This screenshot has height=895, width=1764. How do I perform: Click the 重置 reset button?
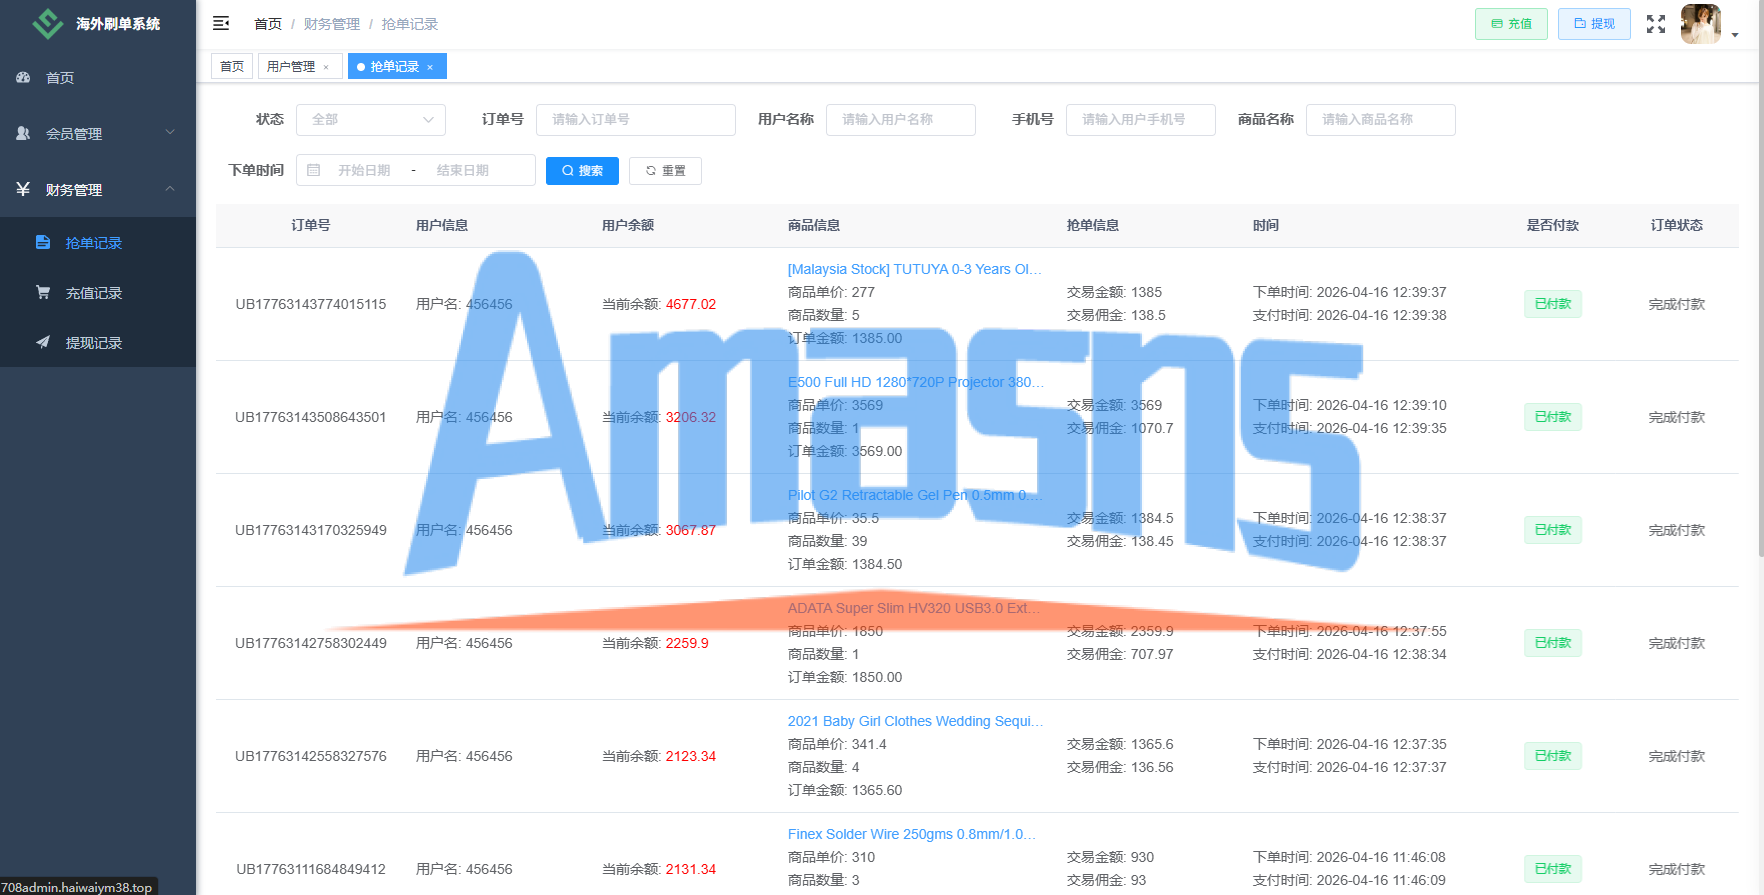coord(665,171)
